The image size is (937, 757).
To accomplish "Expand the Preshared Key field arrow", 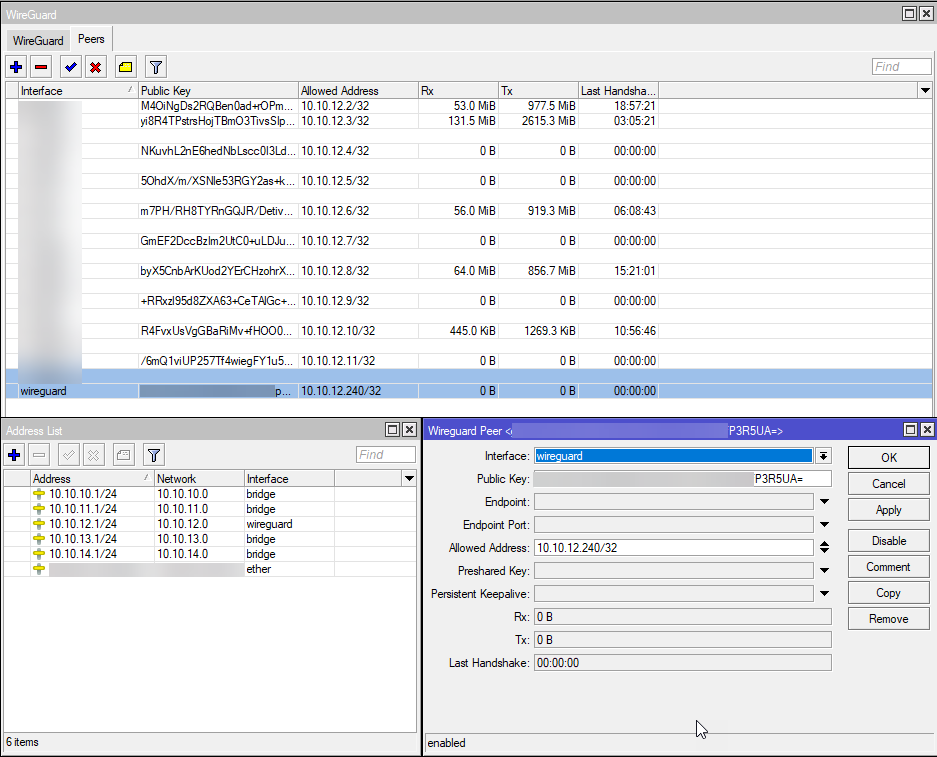I will click(824, 571).
